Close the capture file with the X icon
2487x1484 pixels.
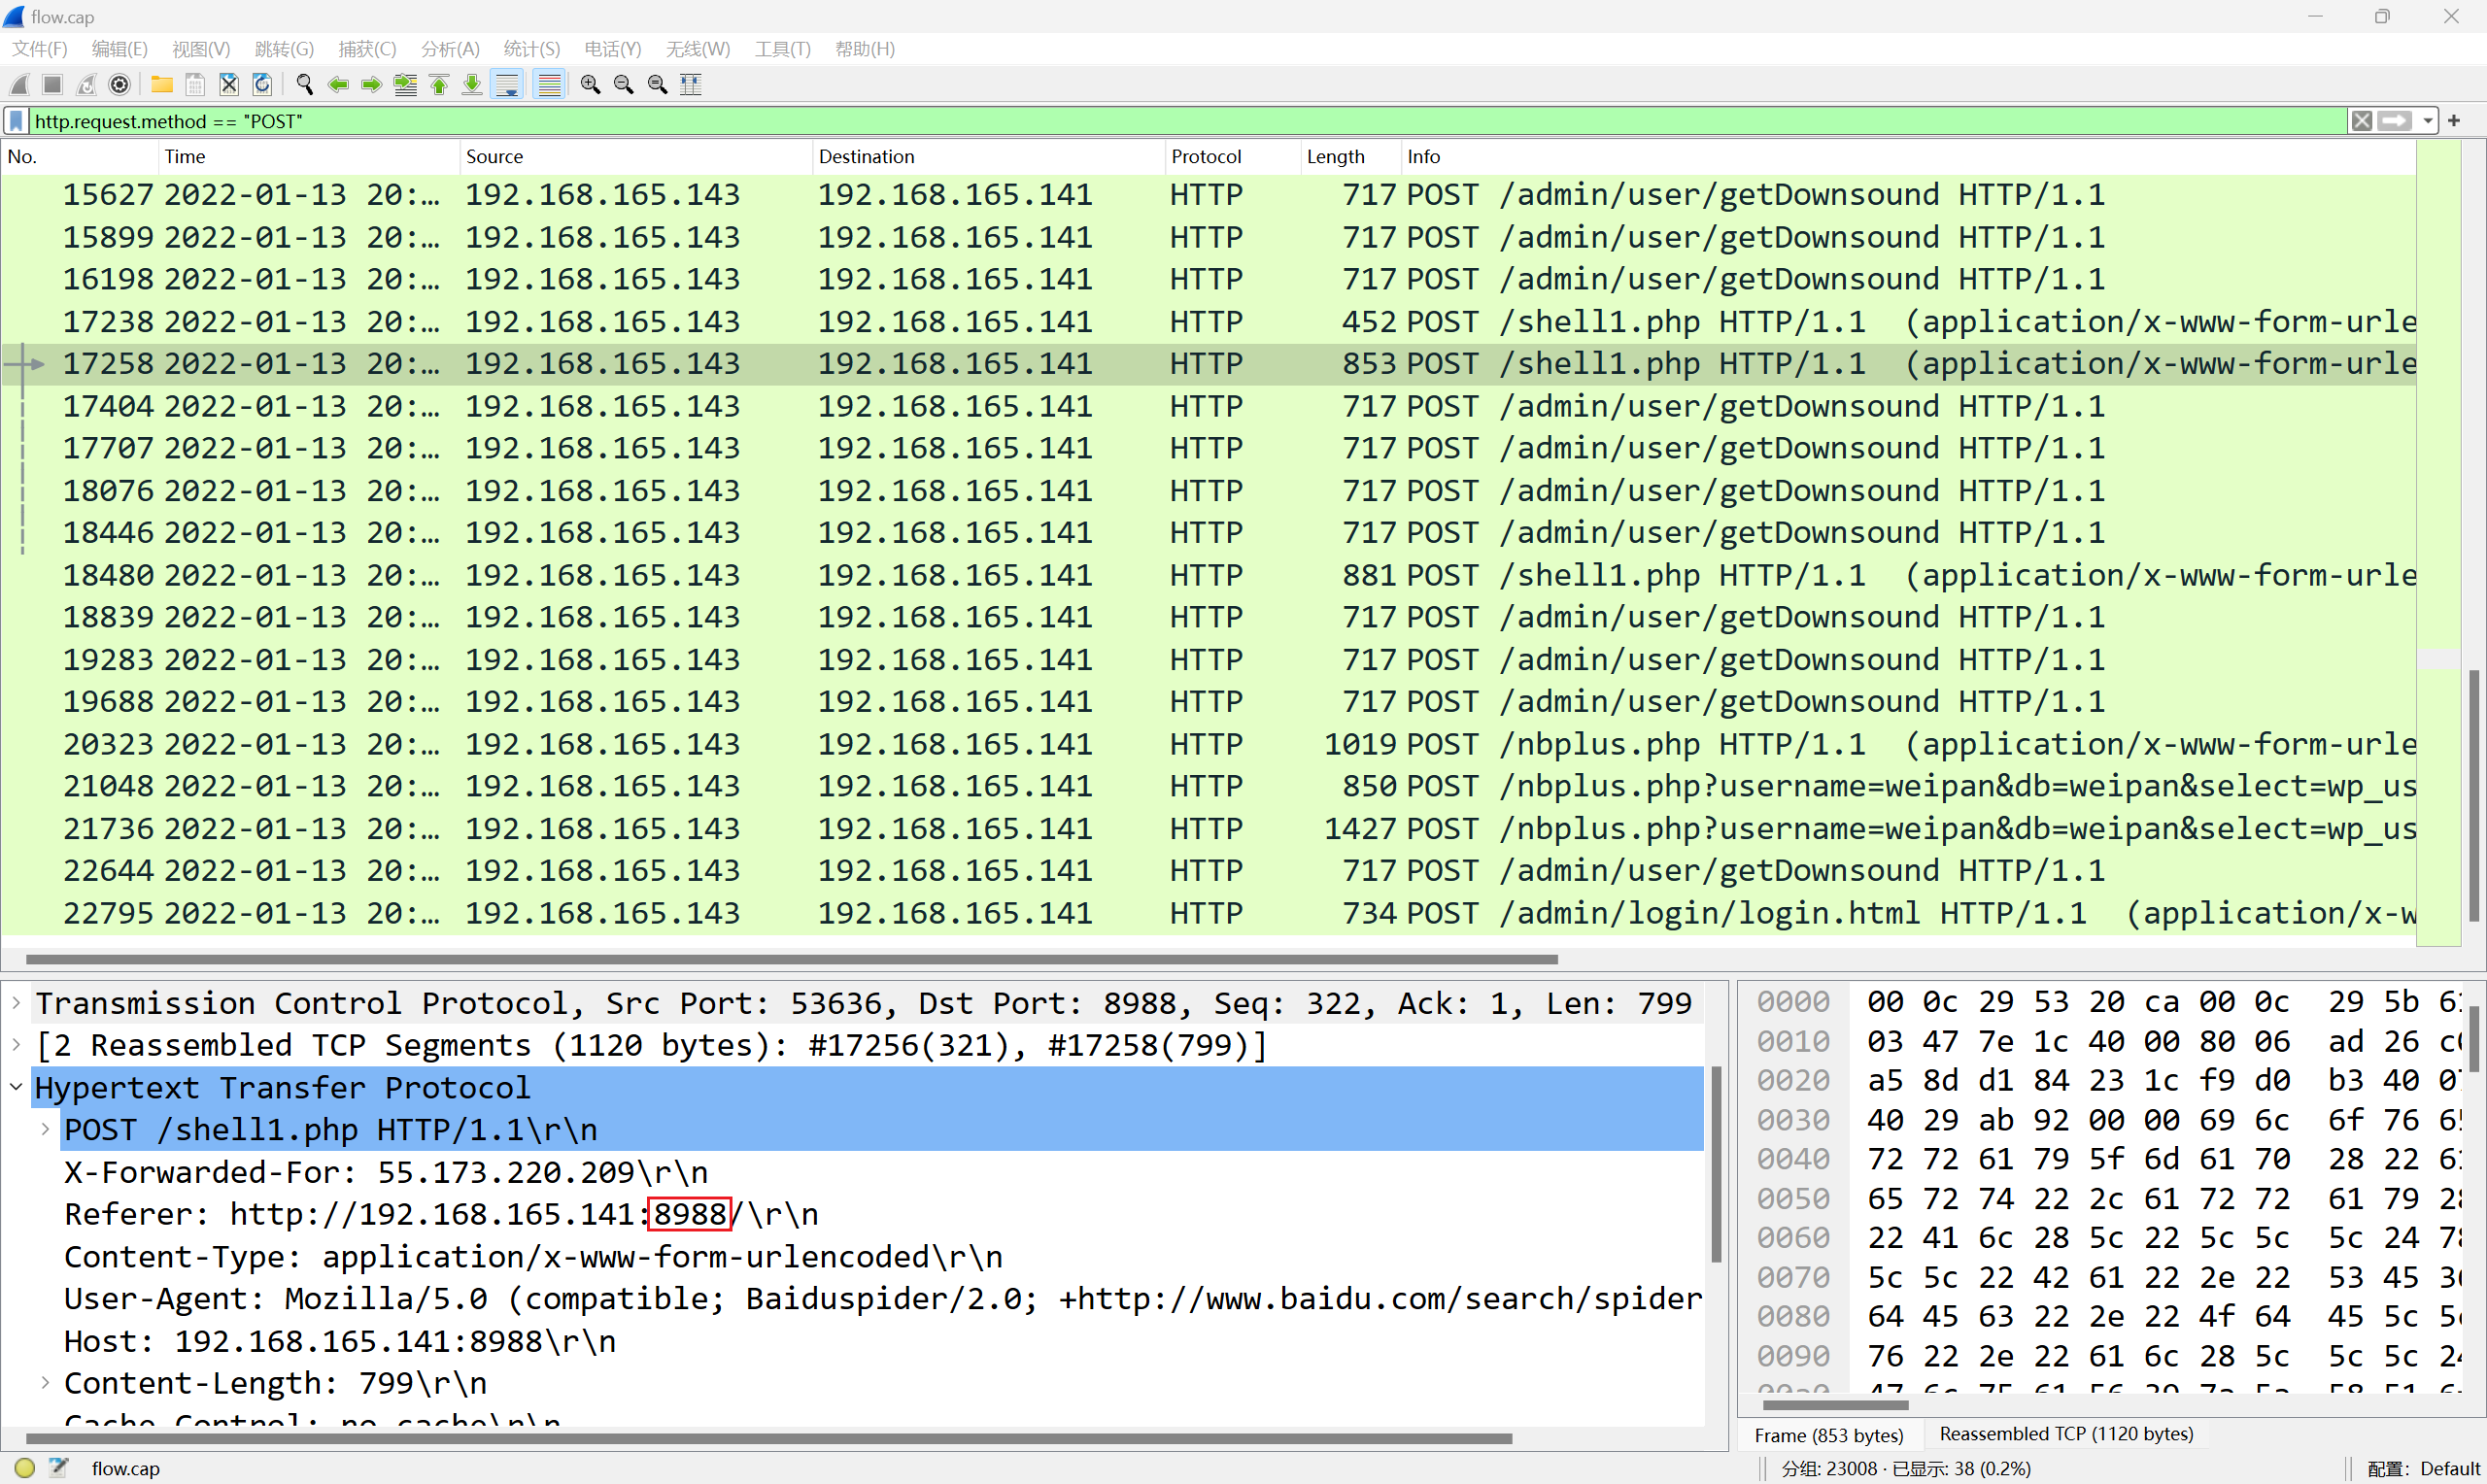(229, 85)
